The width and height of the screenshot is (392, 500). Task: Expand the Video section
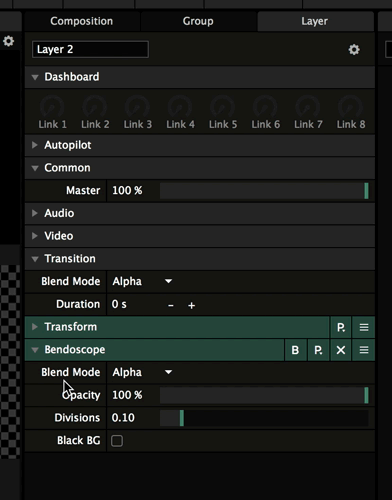point(35,236)
